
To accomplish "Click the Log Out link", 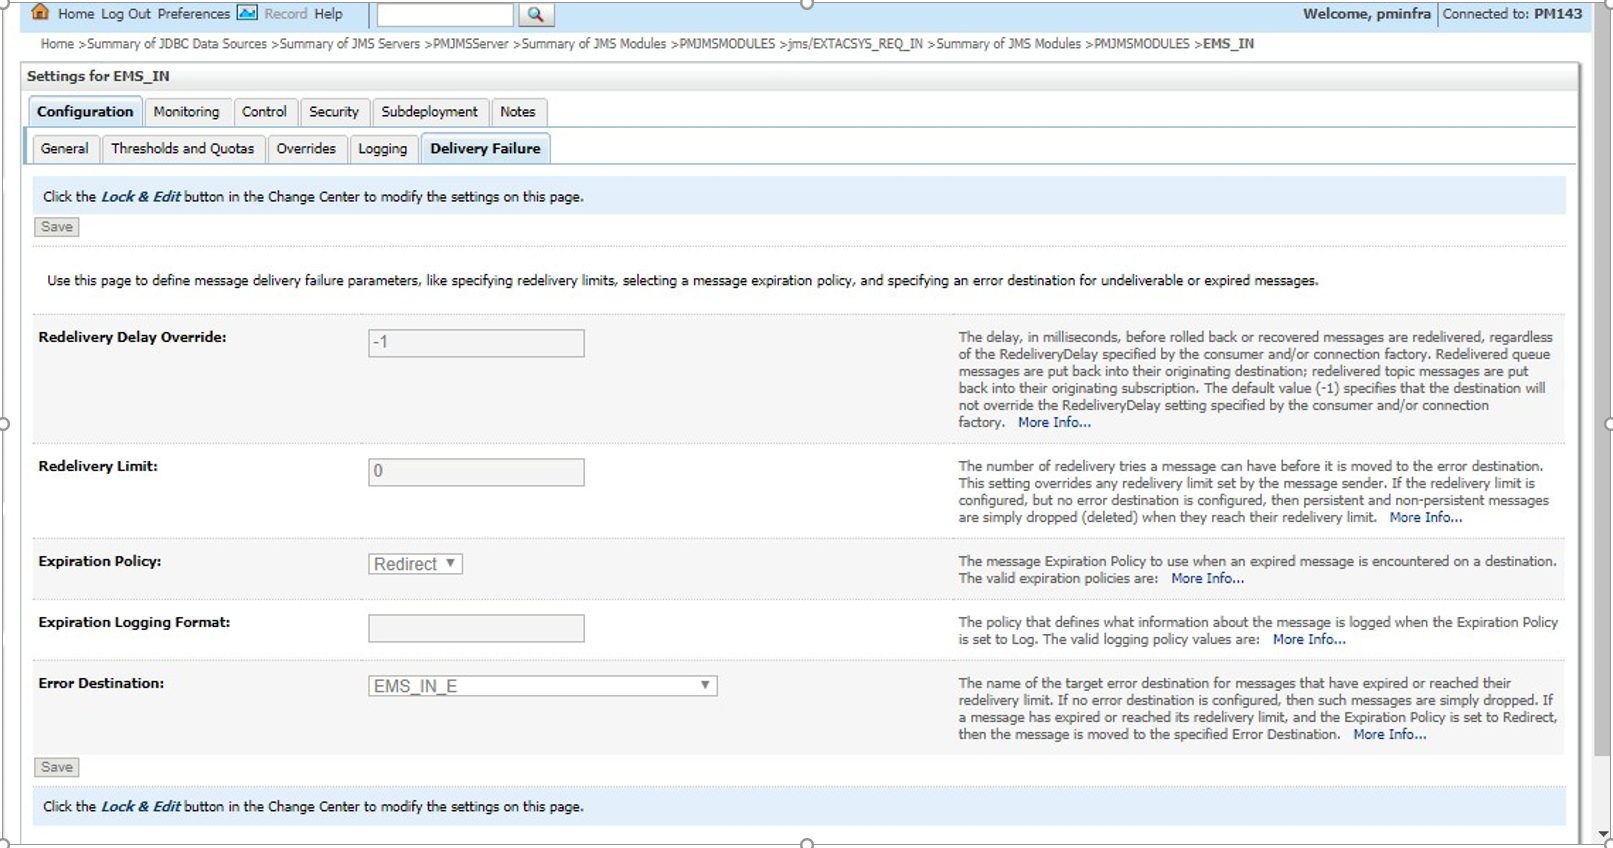I will click(126, 14).
